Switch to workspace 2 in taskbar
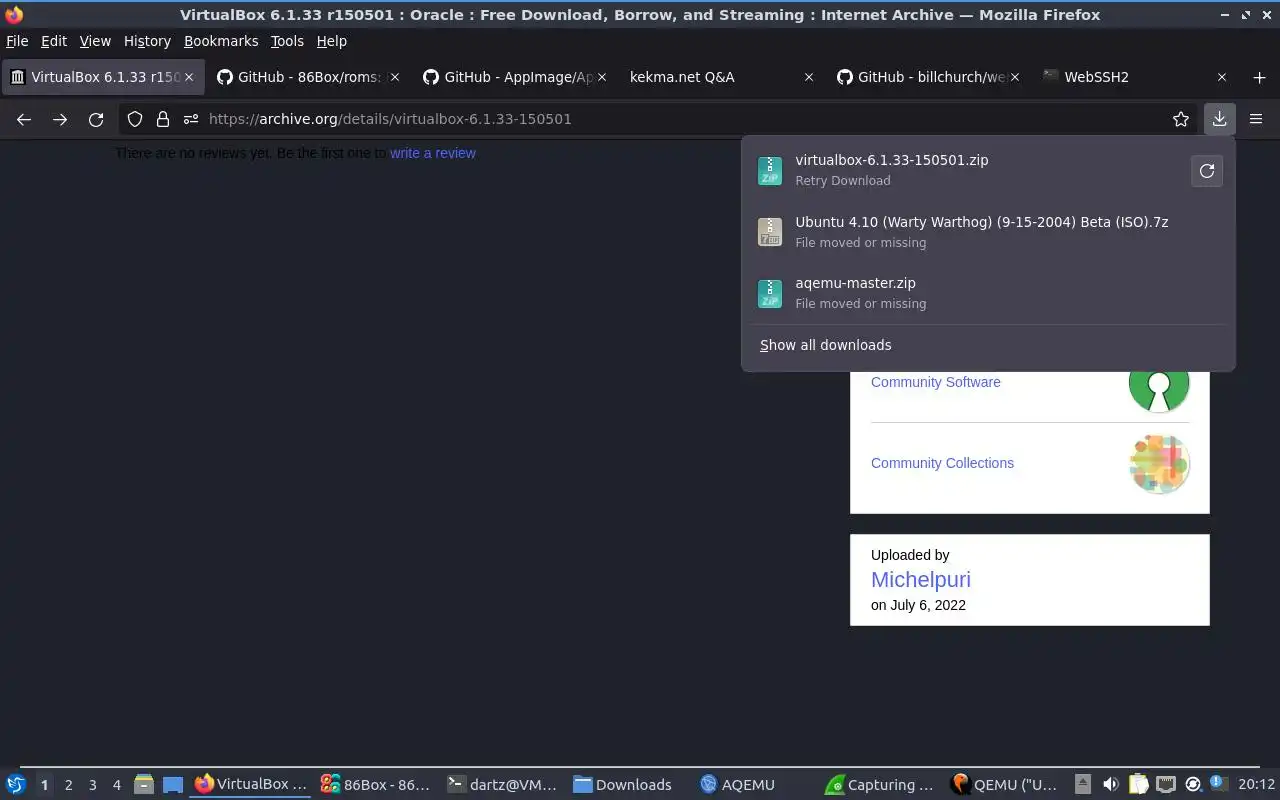Viewport: 1280px width, 800px height. (69, 785)
